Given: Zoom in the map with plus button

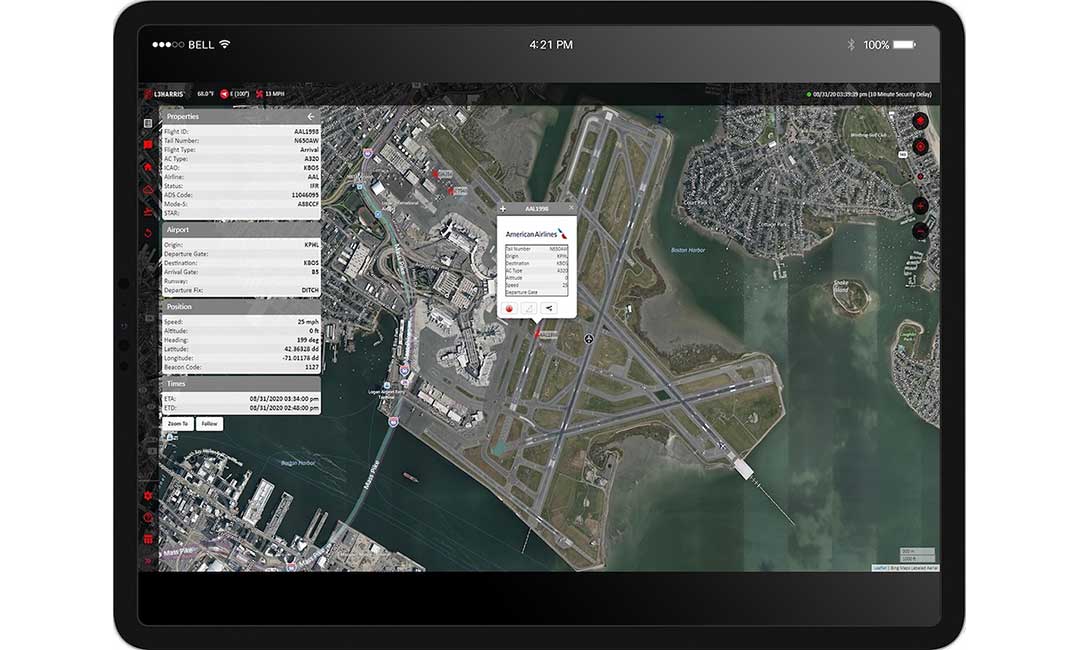Looking at the screenshot, I should (920, 206).
